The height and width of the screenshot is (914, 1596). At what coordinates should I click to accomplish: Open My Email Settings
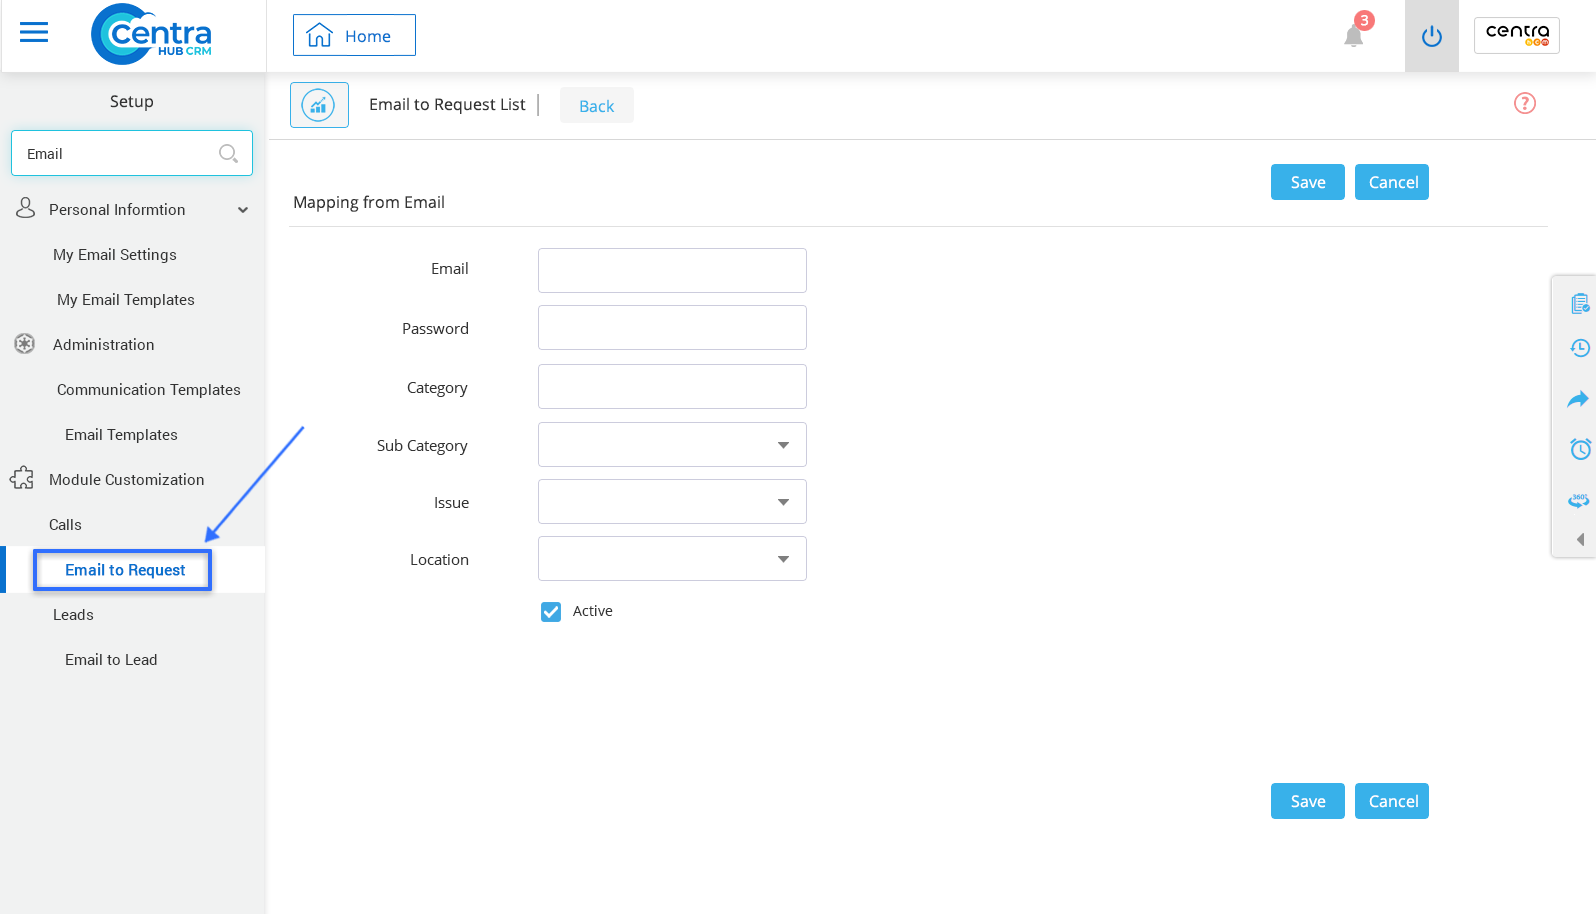coord(115,255)
